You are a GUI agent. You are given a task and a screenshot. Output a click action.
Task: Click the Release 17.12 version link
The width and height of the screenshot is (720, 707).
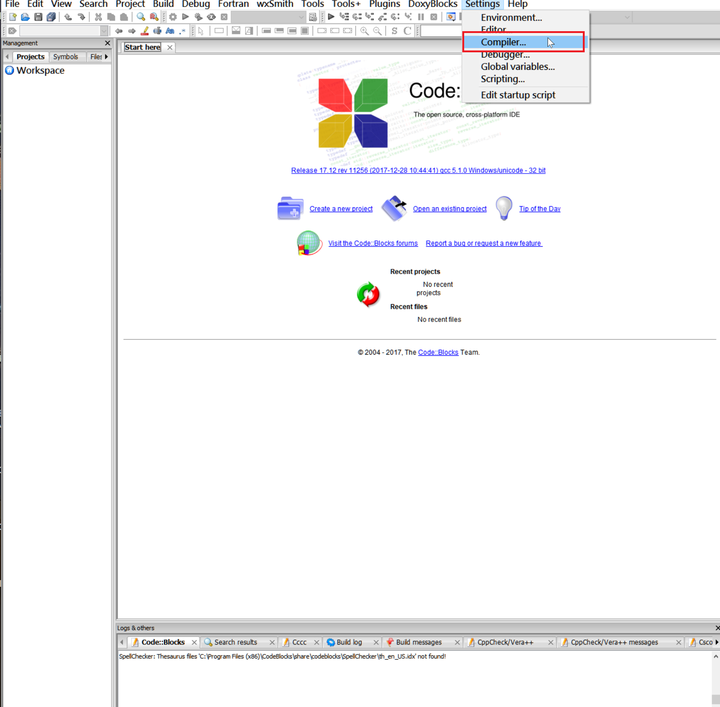tap(418, 170)
